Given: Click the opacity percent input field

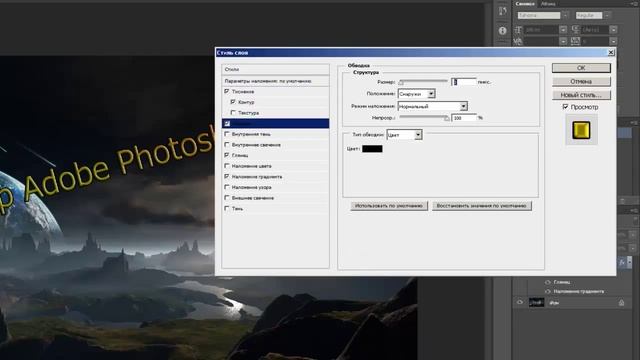Looking at the screenshot, I should 464,118.
